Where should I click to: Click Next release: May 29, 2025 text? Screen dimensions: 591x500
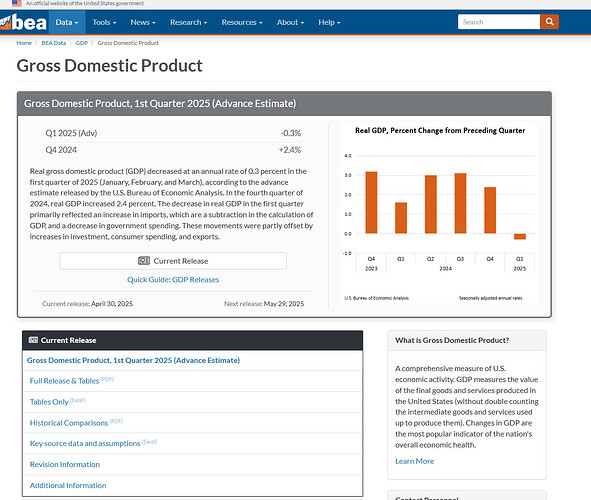coord(264,304)
